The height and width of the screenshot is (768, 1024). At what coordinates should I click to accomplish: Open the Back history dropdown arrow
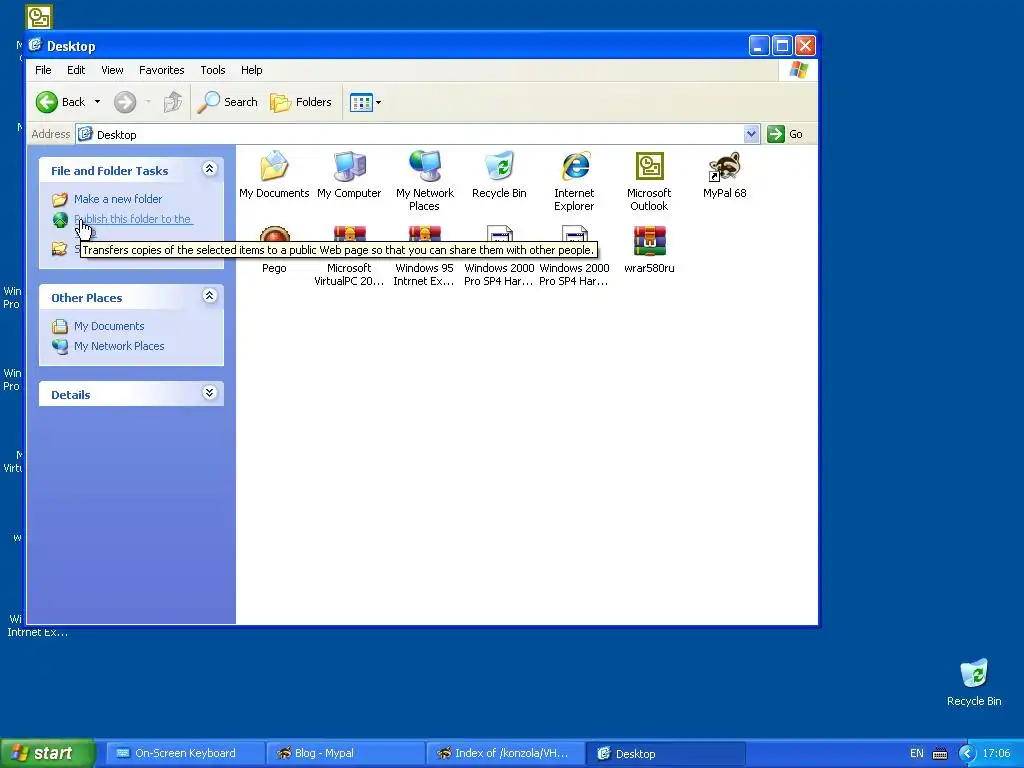pos(97,102)
